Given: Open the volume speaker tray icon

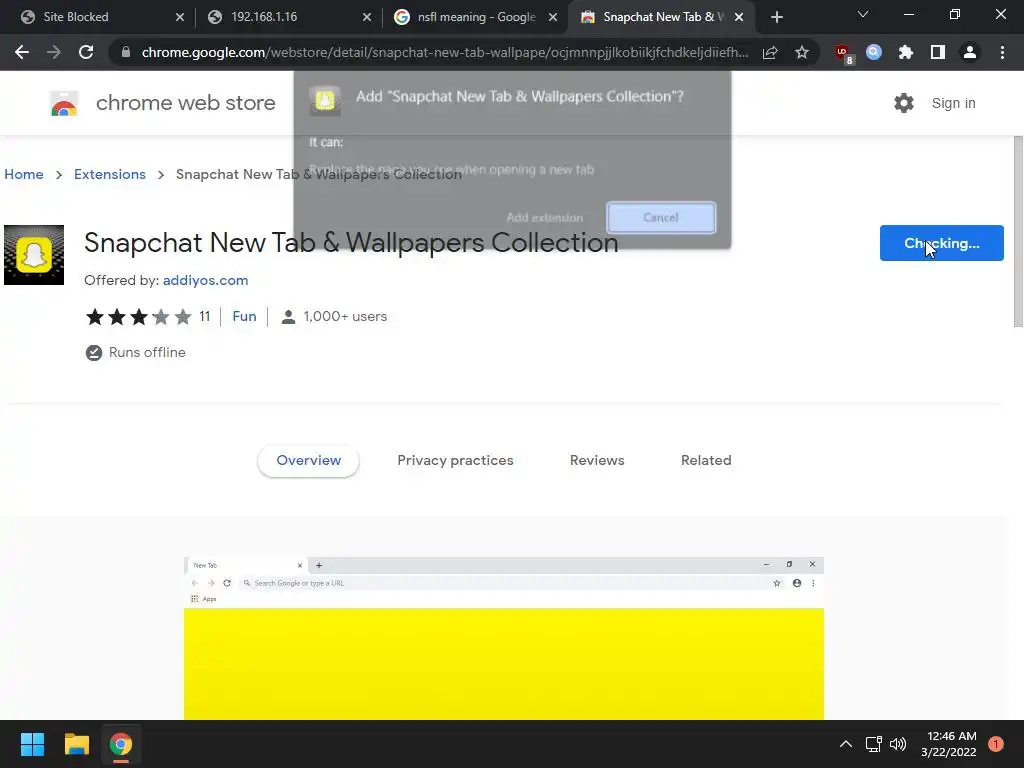Looking at the screenshot, I should click(898, 744).
